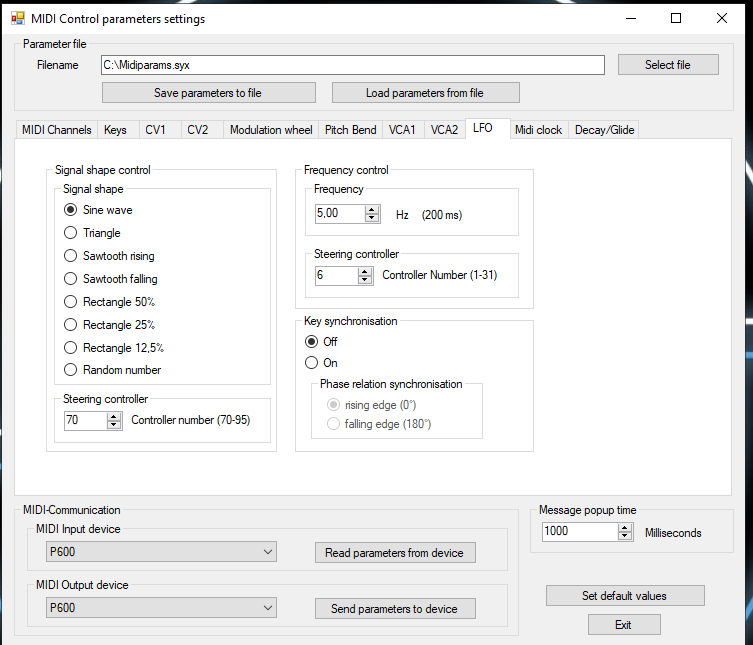Decrease signal shape steering controller number

114,425
